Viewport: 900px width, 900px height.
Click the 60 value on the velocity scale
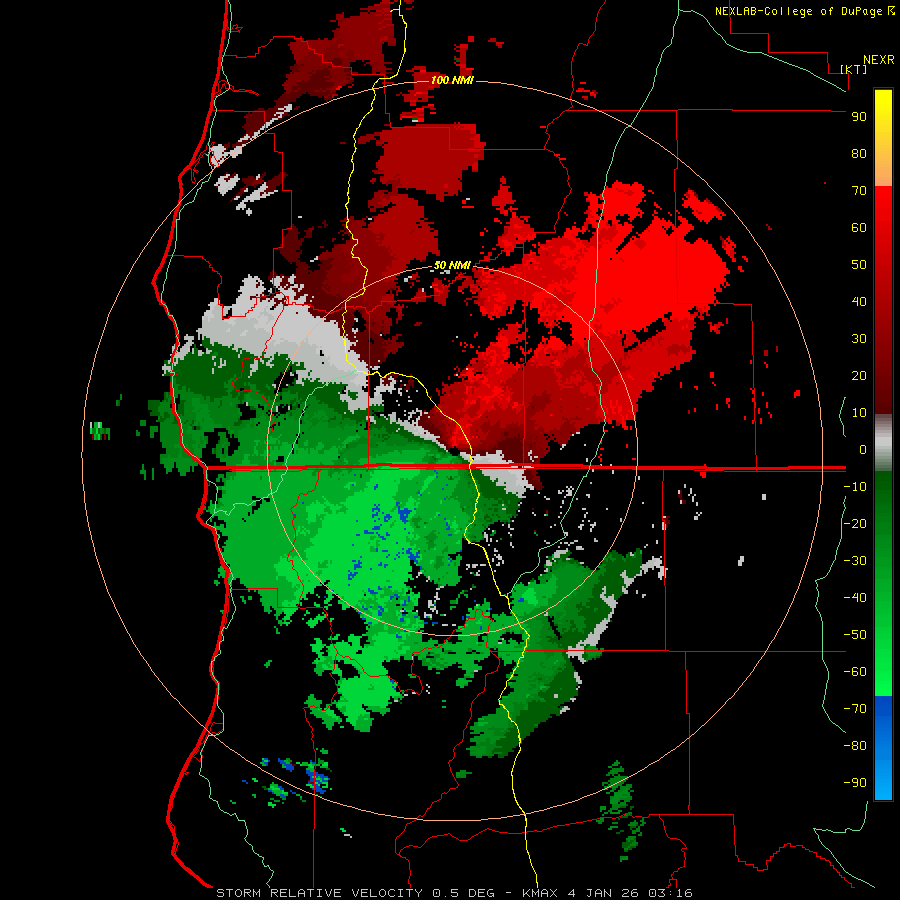pos(859,227)
